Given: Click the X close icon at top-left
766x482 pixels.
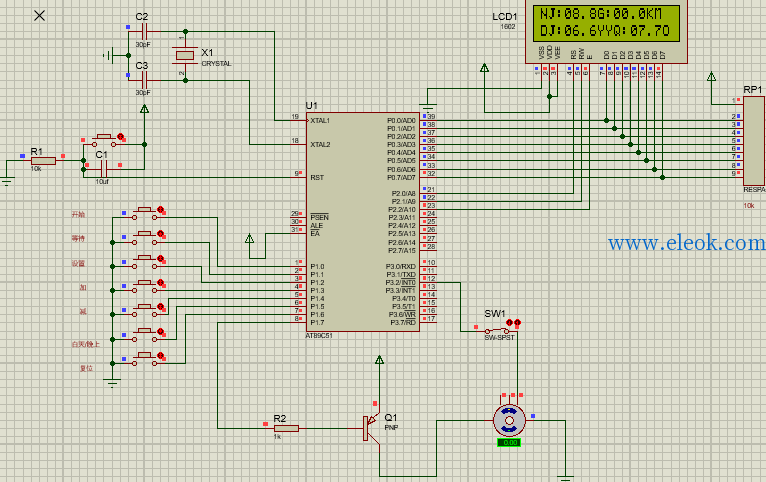Looking at the screenshot, I should coord(40,16).
